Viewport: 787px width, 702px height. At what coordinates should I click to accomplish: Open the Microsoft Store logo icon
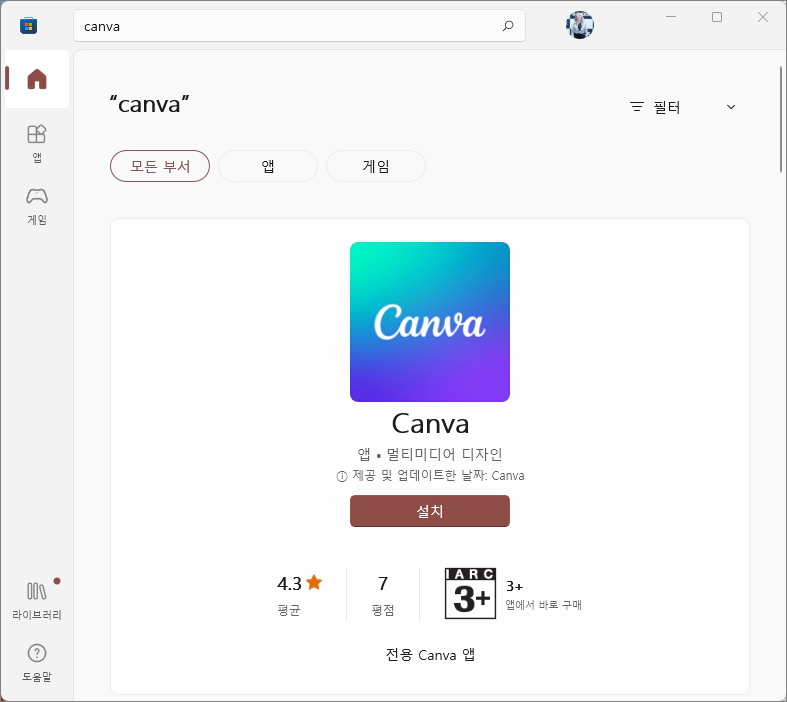[x=29, y=26]
